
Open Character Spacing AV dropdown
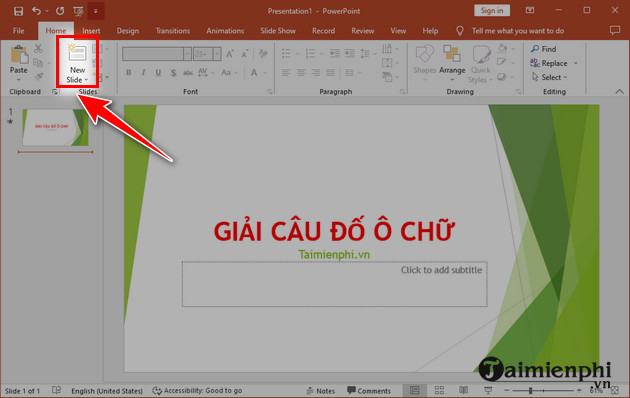pos(206,73)
